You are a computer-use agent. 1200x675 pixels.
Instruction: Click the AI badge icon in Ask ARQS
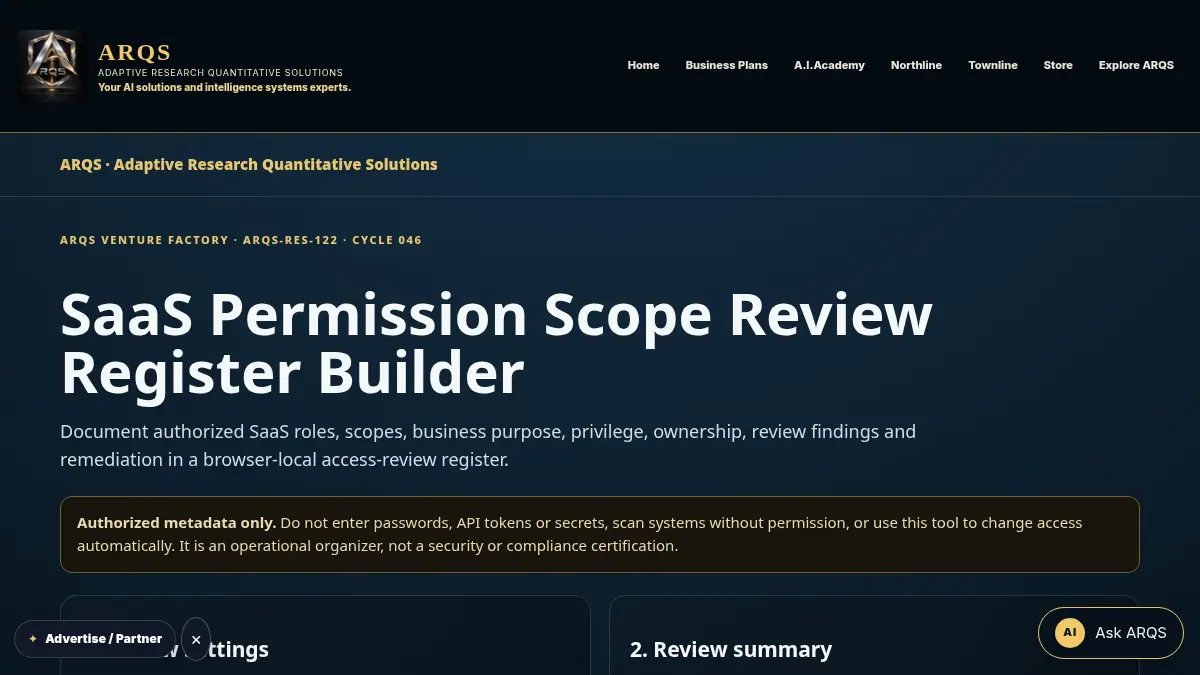coord(1070,633)
